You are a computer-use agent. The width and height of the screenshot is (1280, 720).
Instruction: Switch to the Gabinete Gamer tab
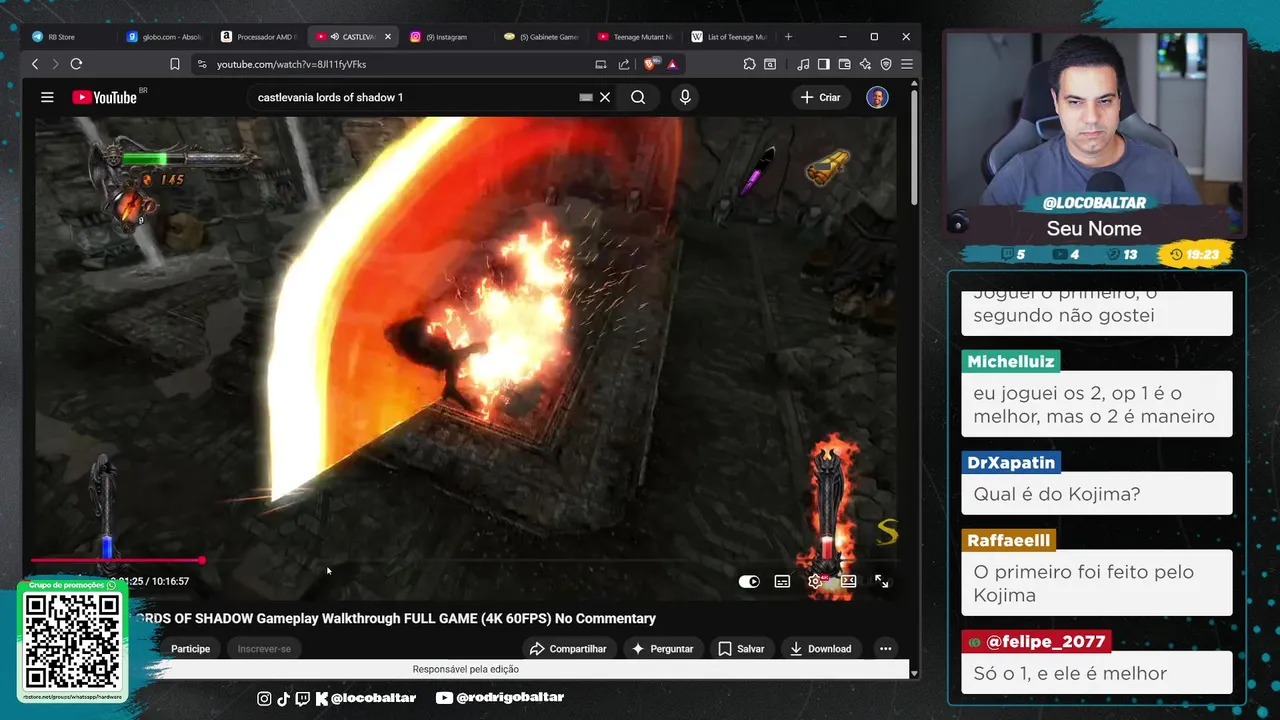tap(542, 37)
